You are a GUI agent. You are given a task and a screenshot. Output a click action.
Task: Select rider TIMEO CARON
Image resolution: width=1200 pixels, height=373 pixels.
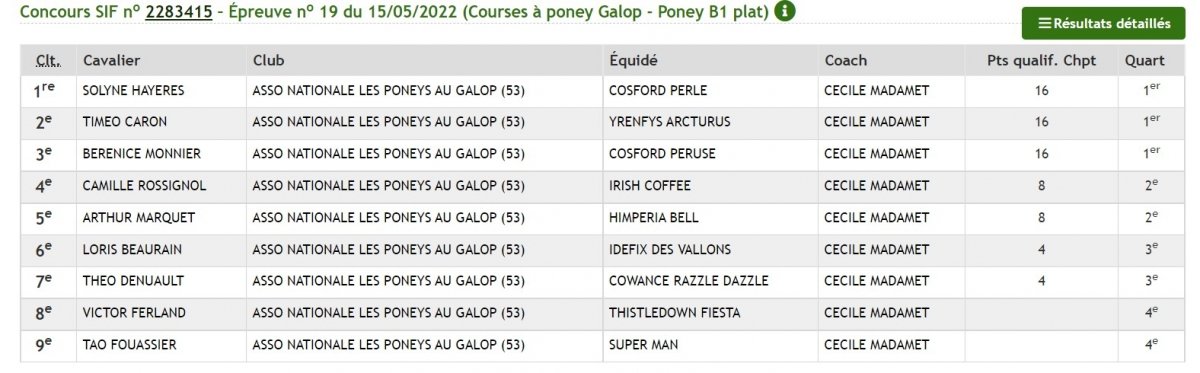click(x=125, y=122)
